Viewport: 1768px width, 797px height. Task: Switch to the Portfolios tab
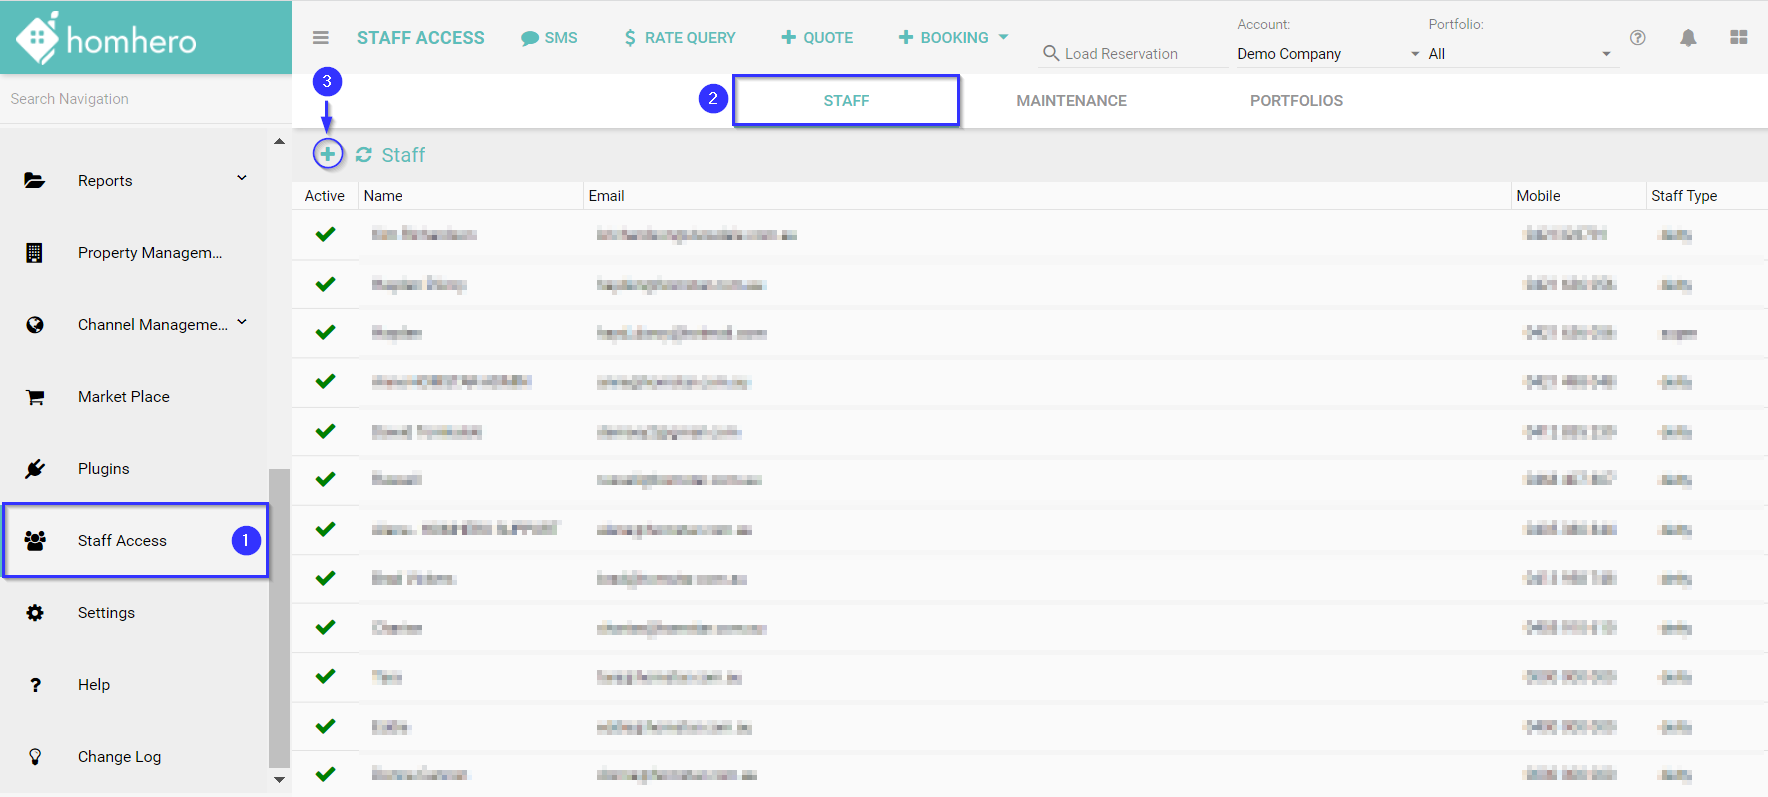(x=1296, y=101)
